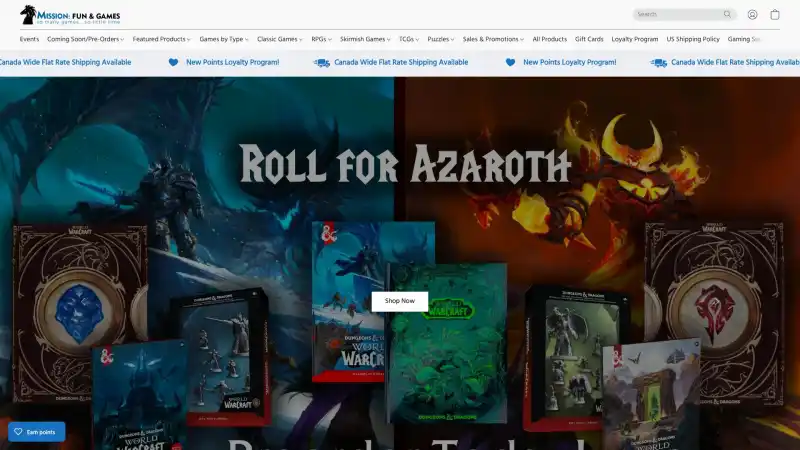Click the Earn points button
This screenshot has width=800, height=450.
[36, 432]
